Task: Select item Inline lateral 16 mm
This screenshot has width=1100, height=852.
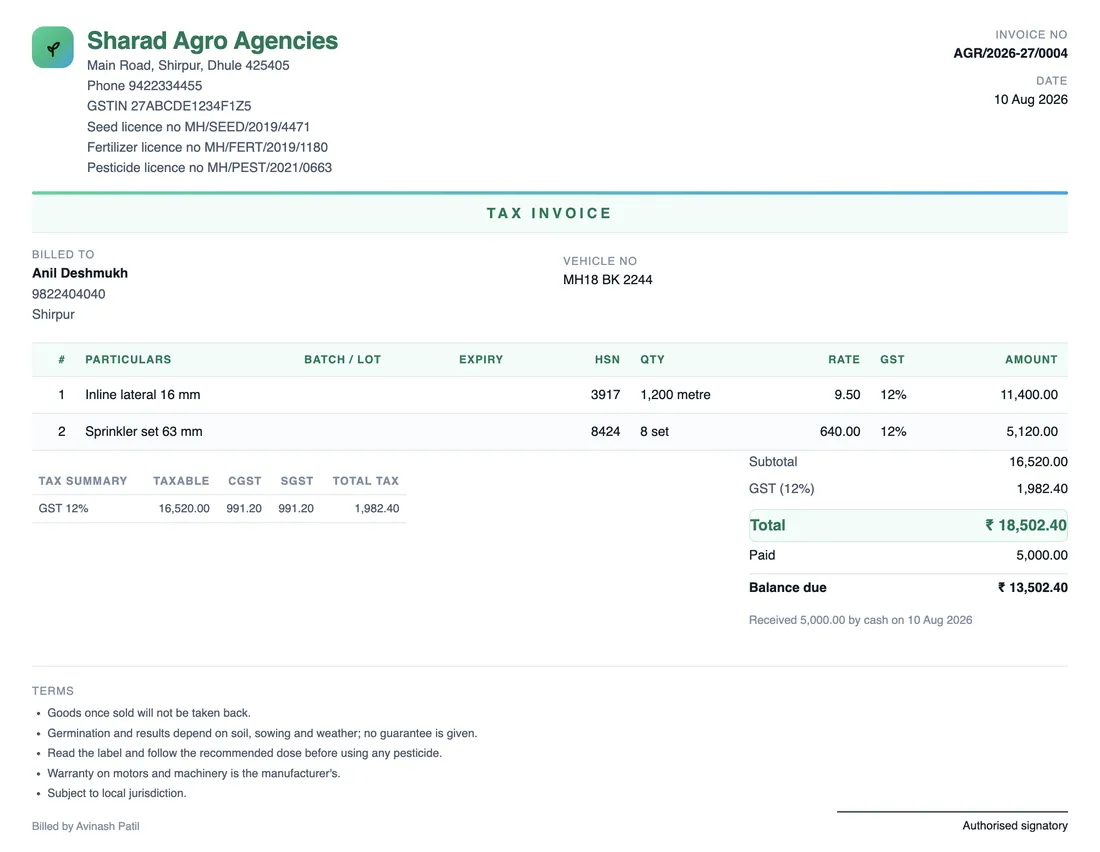Action: pos(143,394)
